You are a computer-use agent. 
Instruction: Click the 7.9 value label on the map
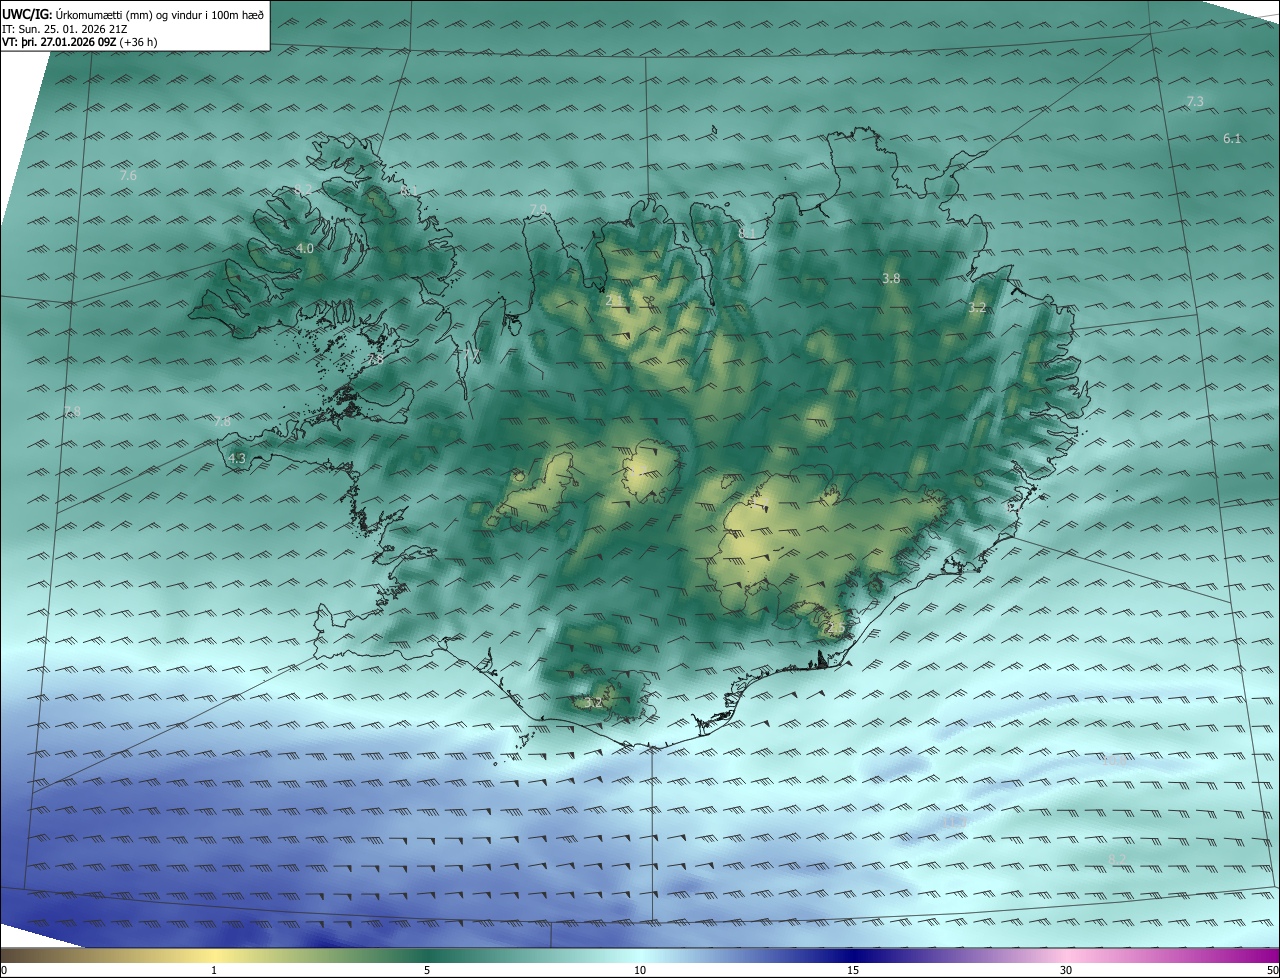pos(538,209)
